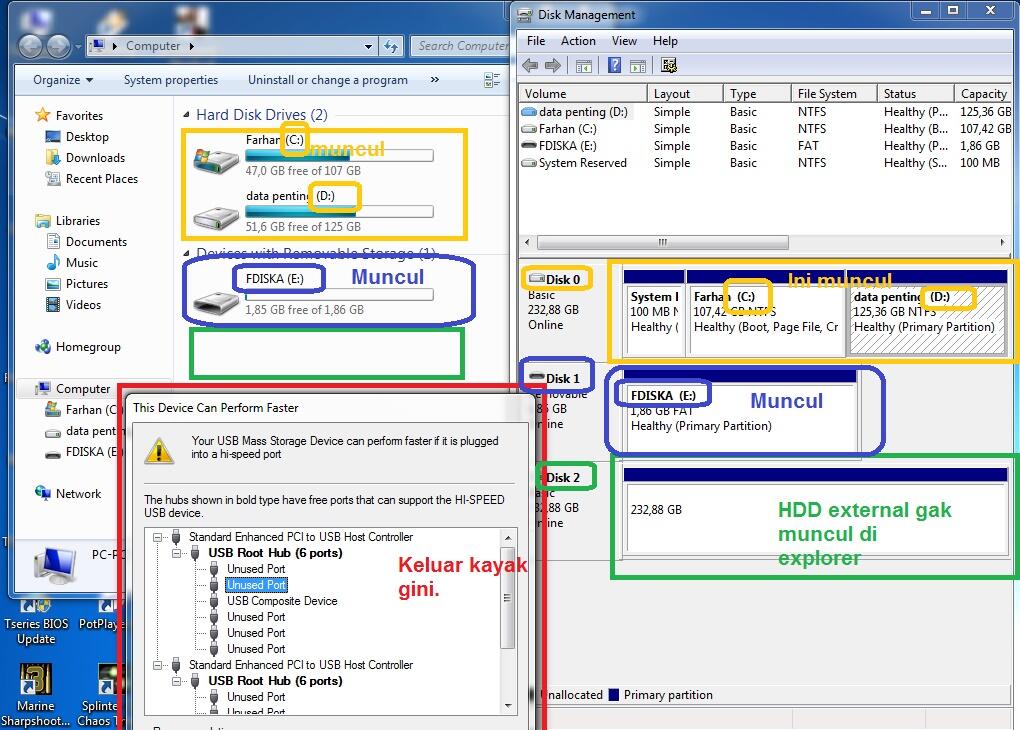This screenshot has height=730, width=1020.
Task: Select the highlighted Unused Port entry
Action: tap(256, 585)
